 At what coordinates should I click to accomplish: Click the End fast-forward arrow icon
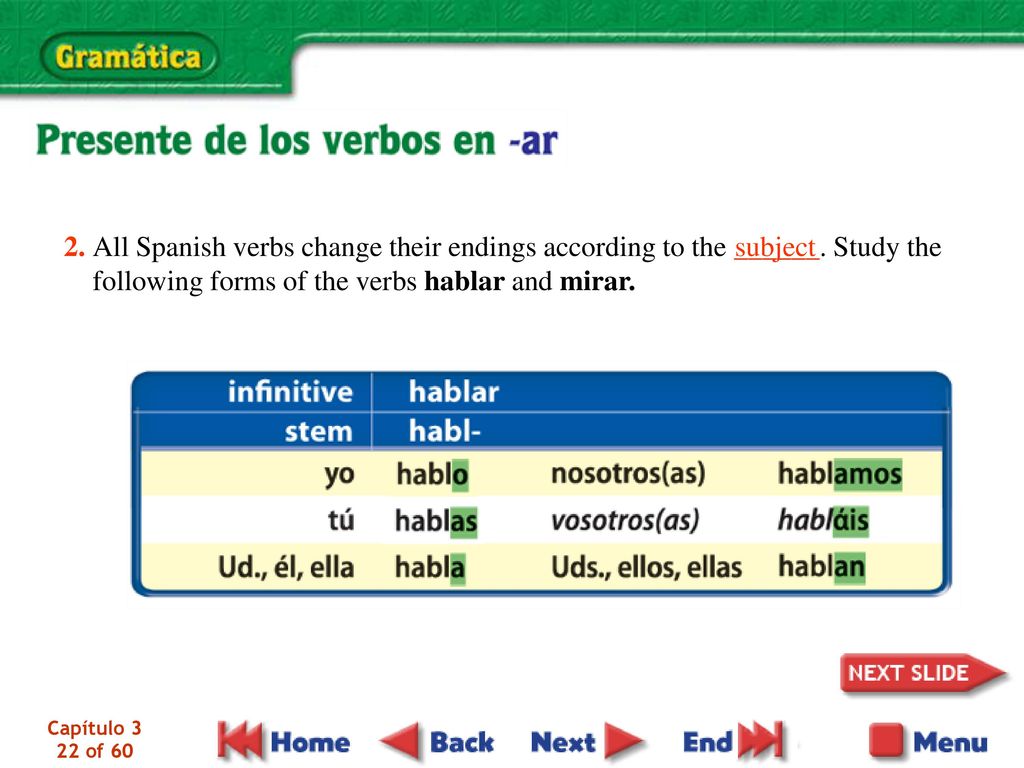point(761,741)
